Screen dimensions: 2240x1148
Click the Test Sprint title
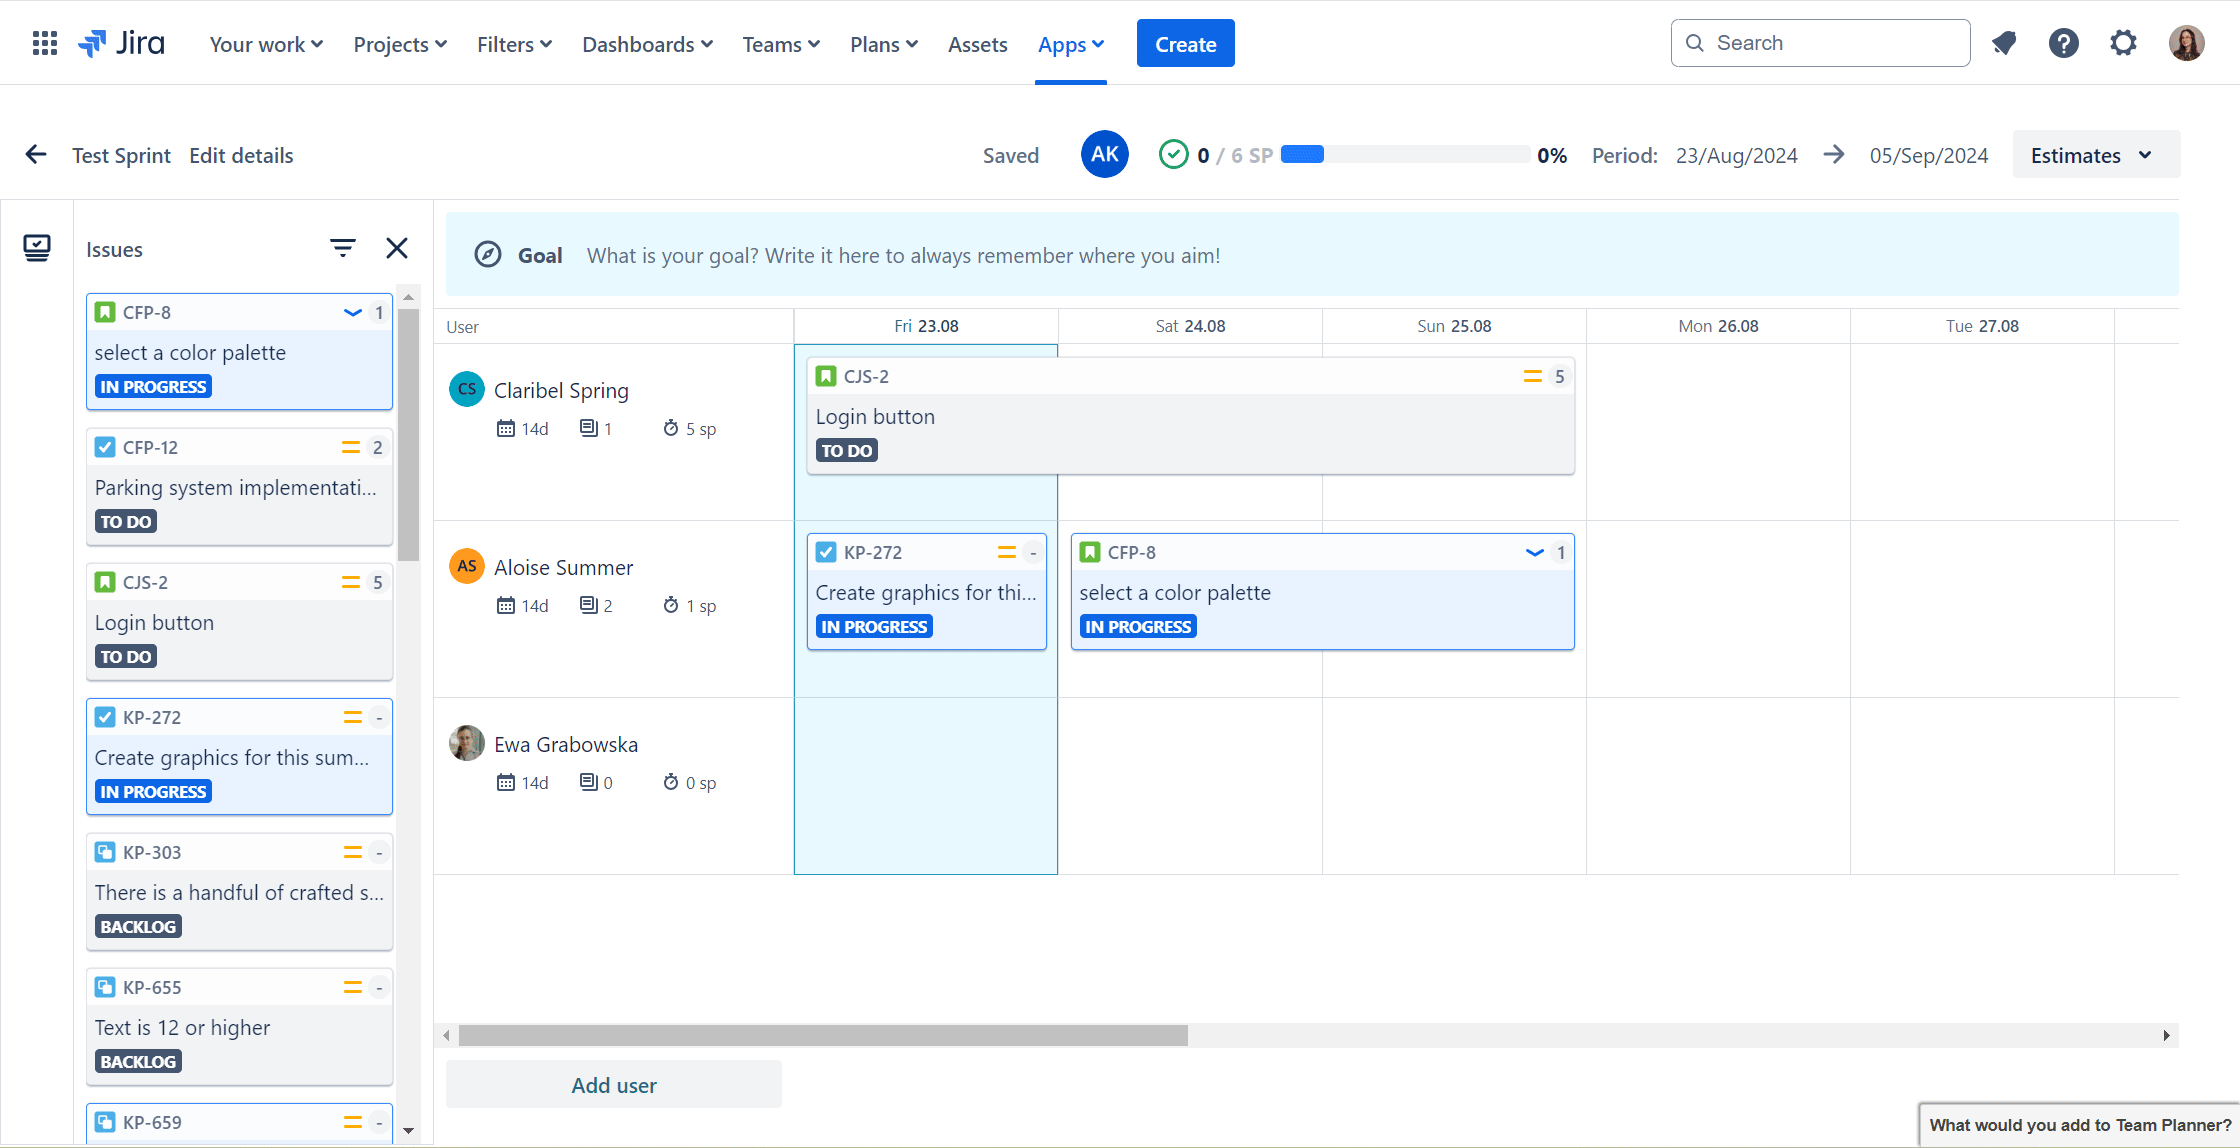coord(121,155)
